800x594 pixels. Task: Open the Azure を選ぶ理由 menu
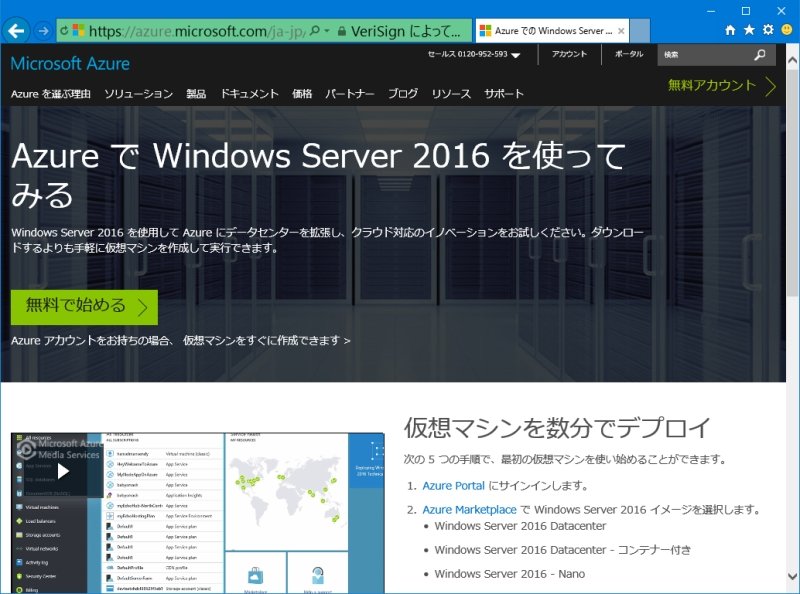(51, 94)
